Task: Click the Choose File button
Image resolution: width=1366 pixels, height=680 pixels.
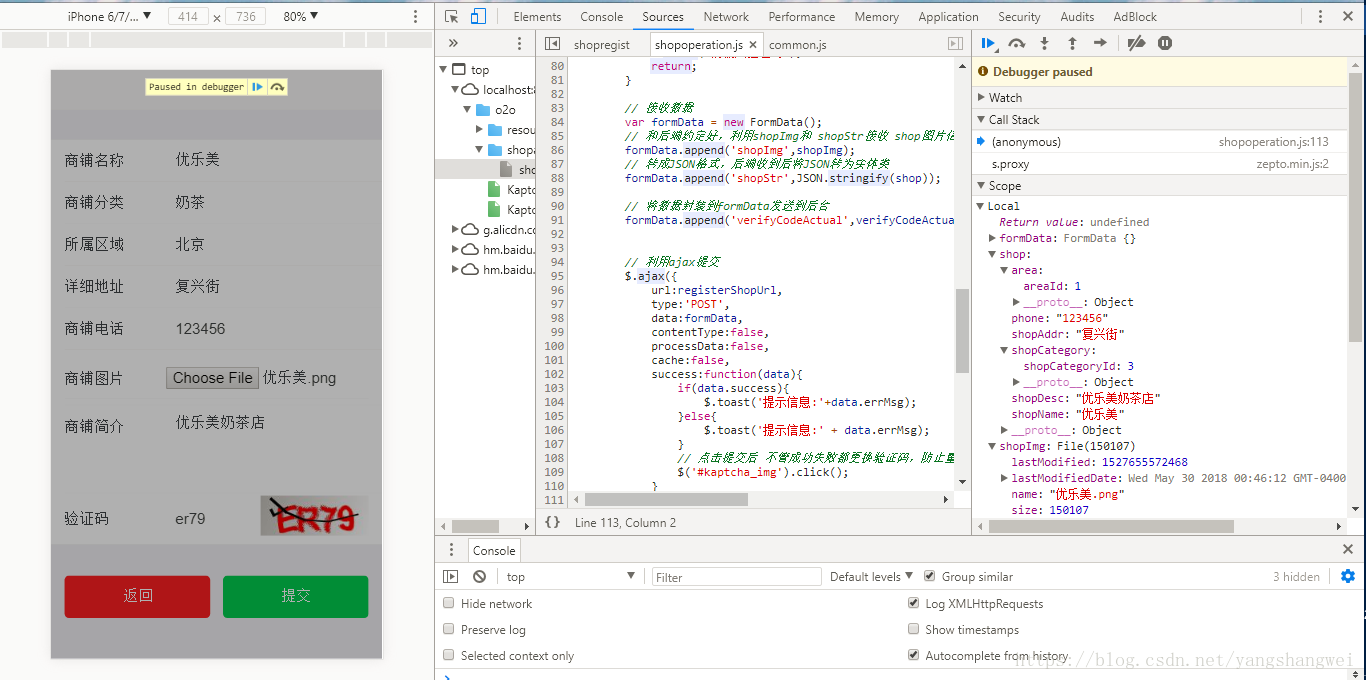Action: click(x=212, y=378)
